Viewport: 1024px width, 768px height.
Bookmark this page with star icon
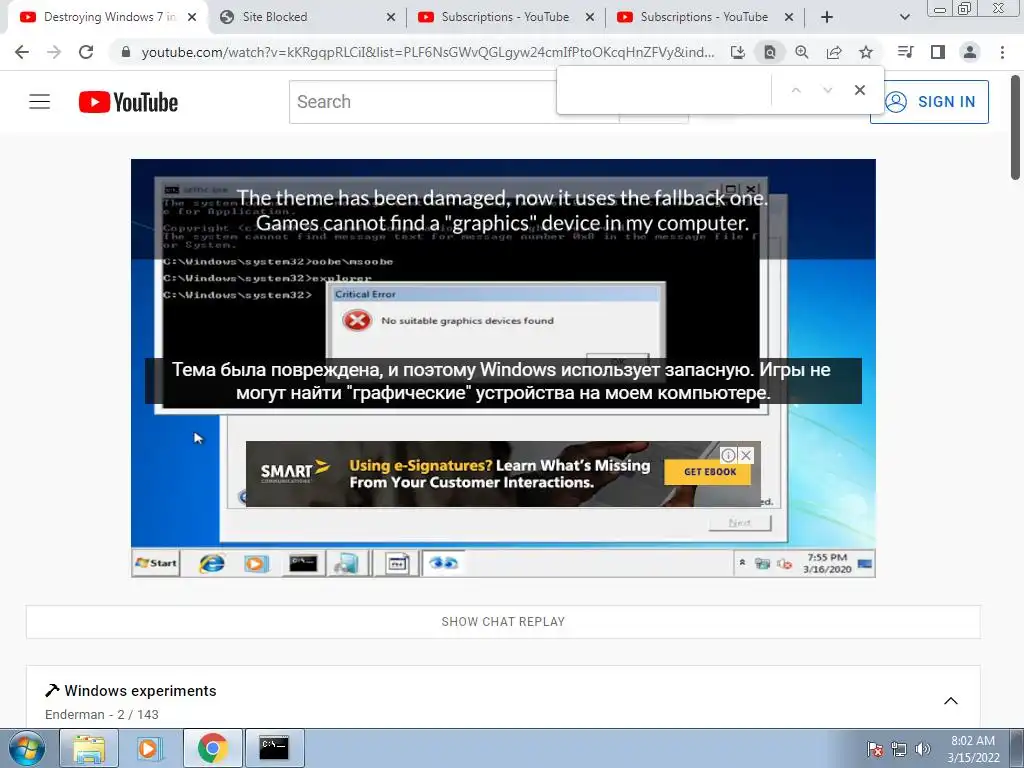coord(866,52)
